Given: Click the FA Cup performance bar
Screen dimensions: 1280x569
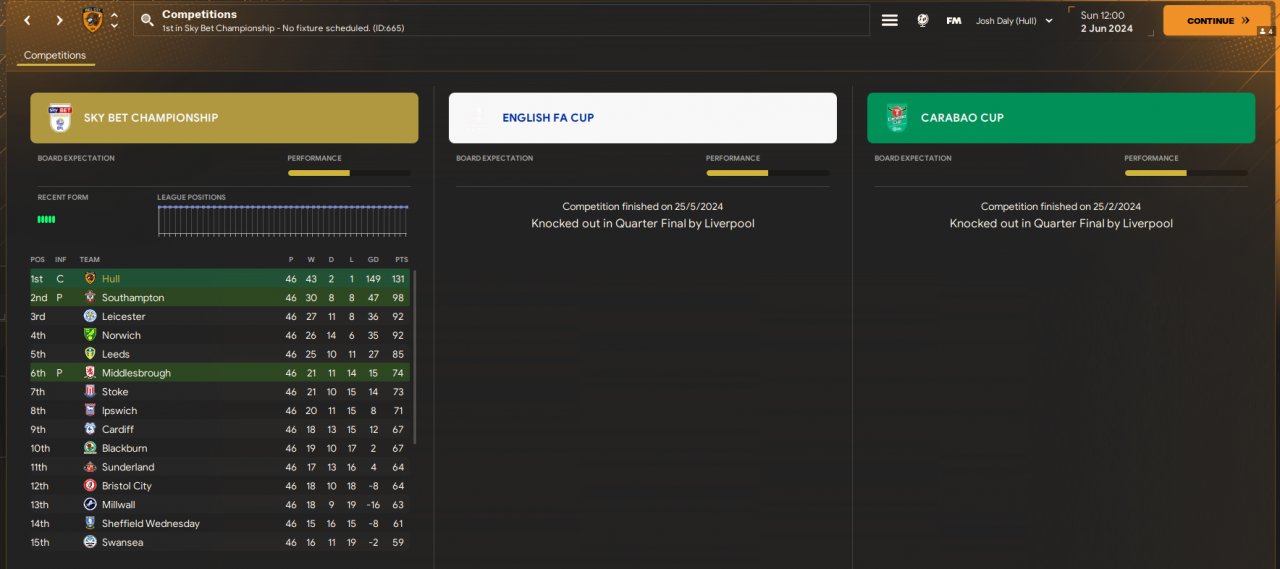Looking at the screenshot, I should coord(767,173).
